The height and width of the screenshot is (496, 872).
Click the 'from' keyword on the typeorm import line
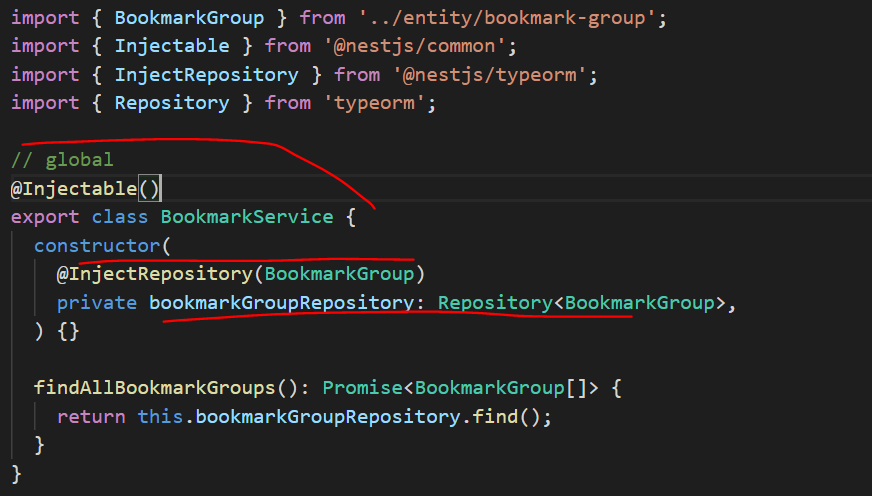[288, 103]
